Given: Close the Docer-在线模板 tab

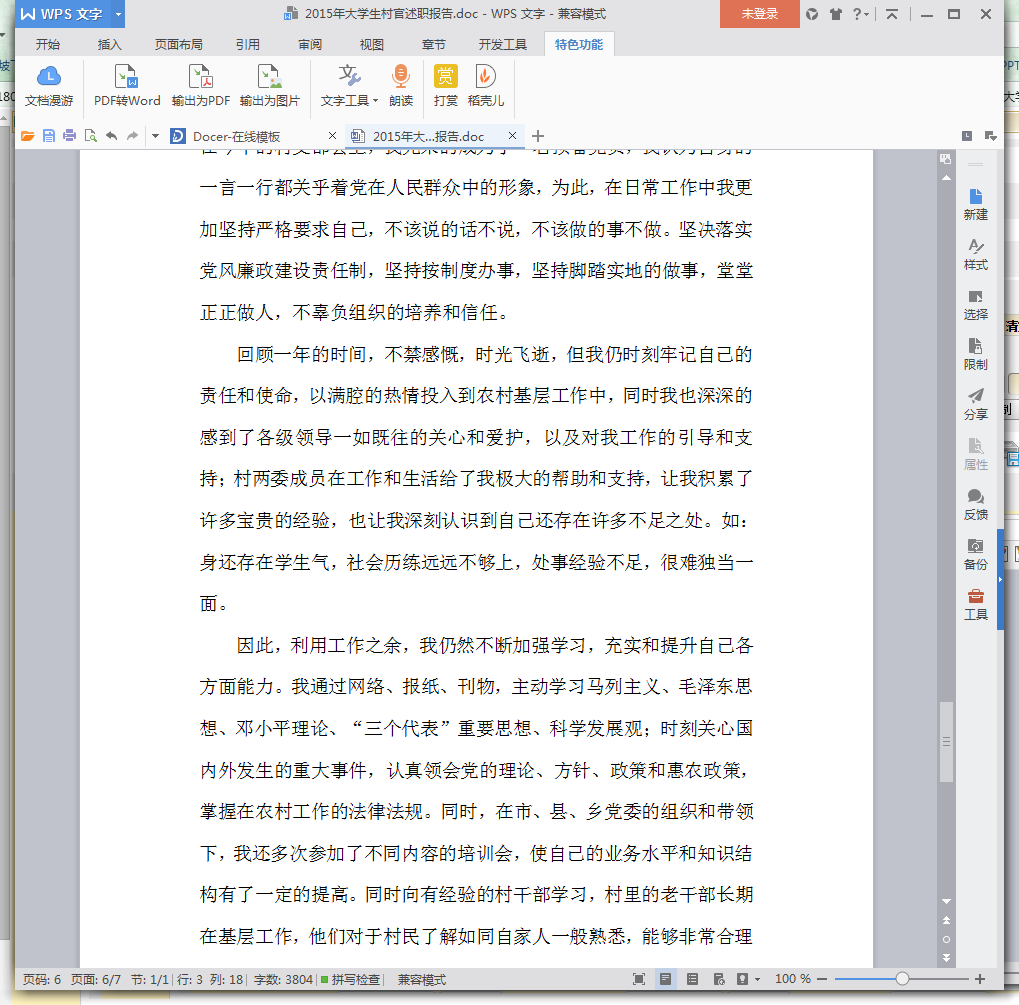Looking at the screenshot, I should tap(332, 136).
